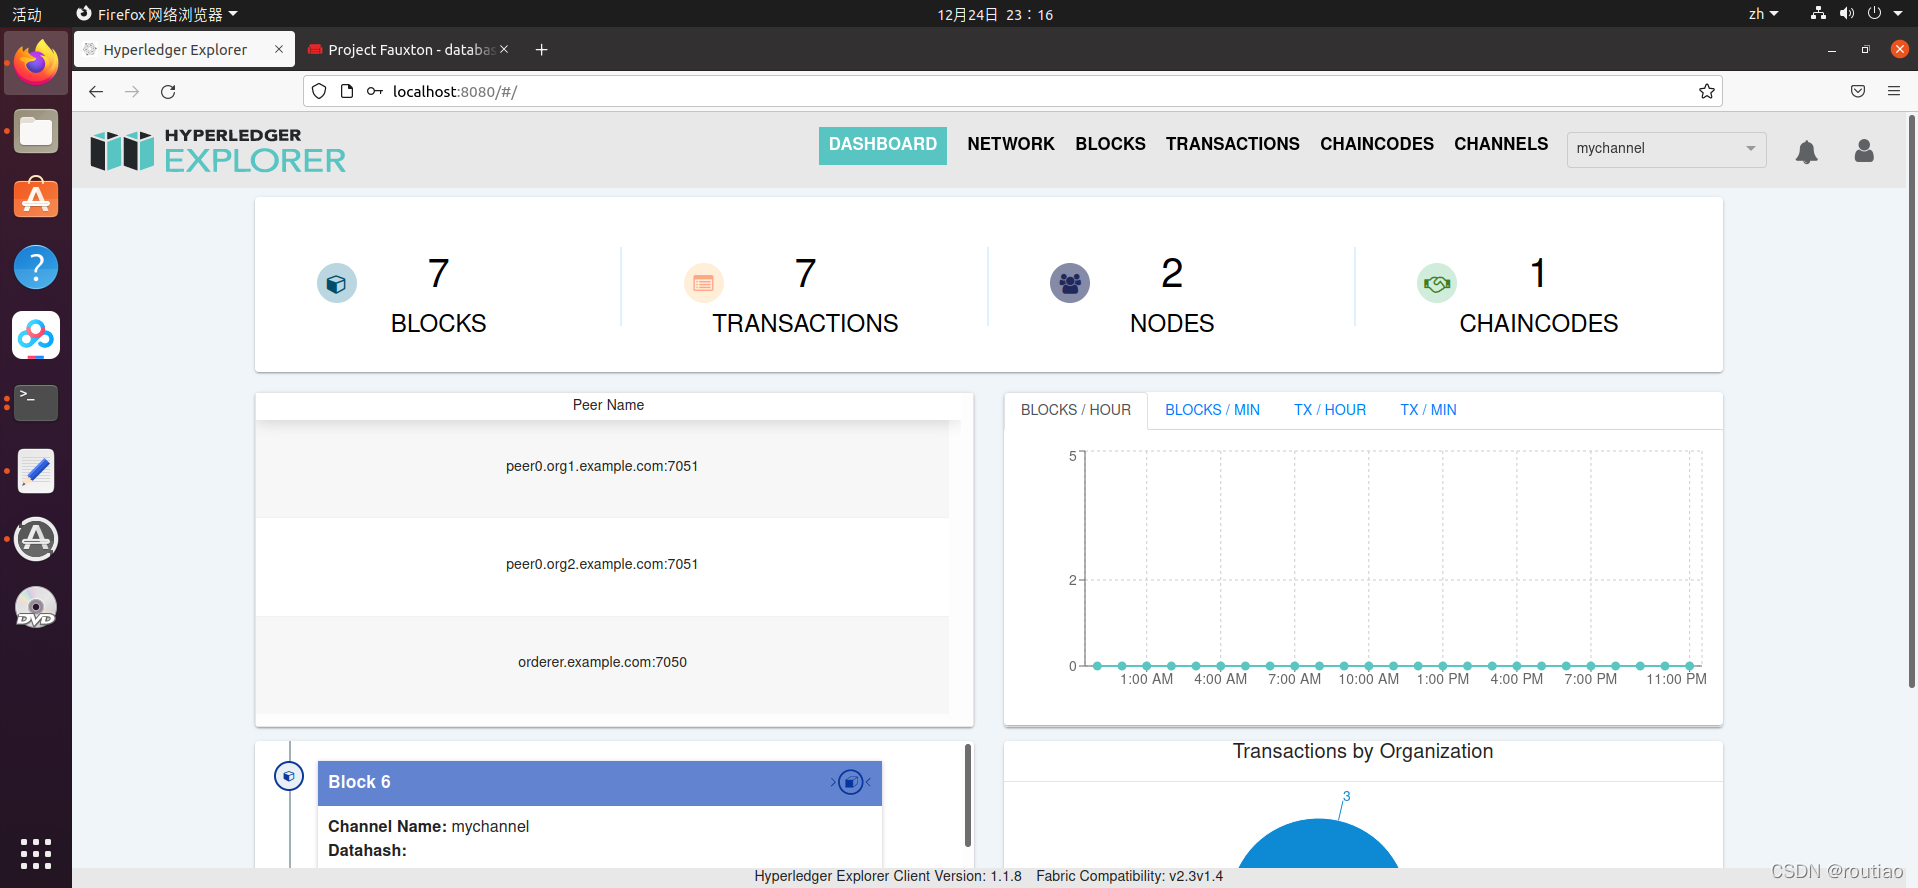
Task: Go forward in Firefox
Action: pyautogui.click(x=132, y=91)
